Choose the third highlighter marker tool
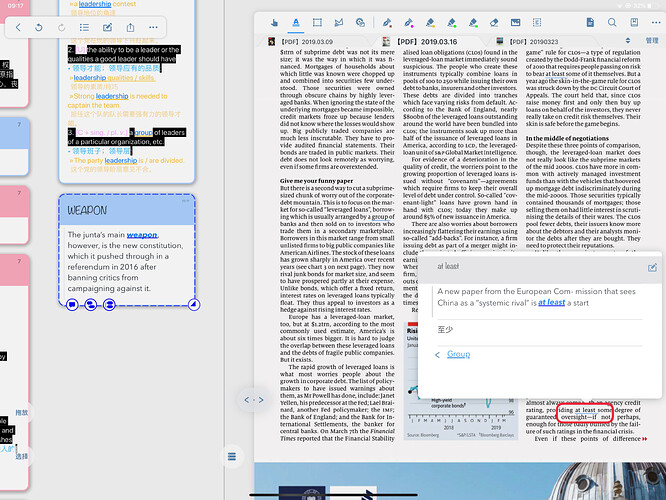 coord(473,23)
